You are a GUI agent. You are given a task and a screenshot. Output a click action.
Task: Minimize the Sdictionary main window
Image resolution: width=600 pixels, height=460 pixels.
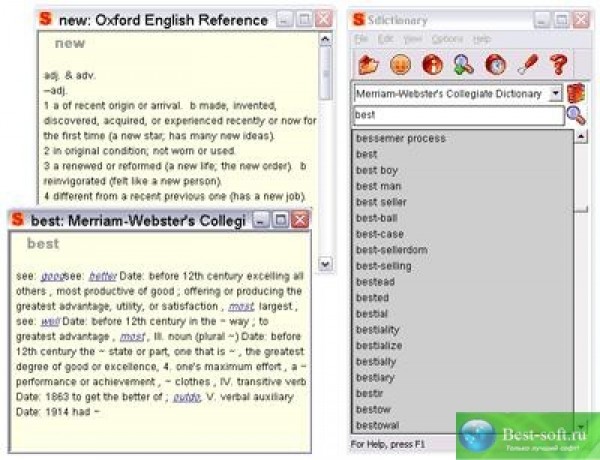point(542,20)
